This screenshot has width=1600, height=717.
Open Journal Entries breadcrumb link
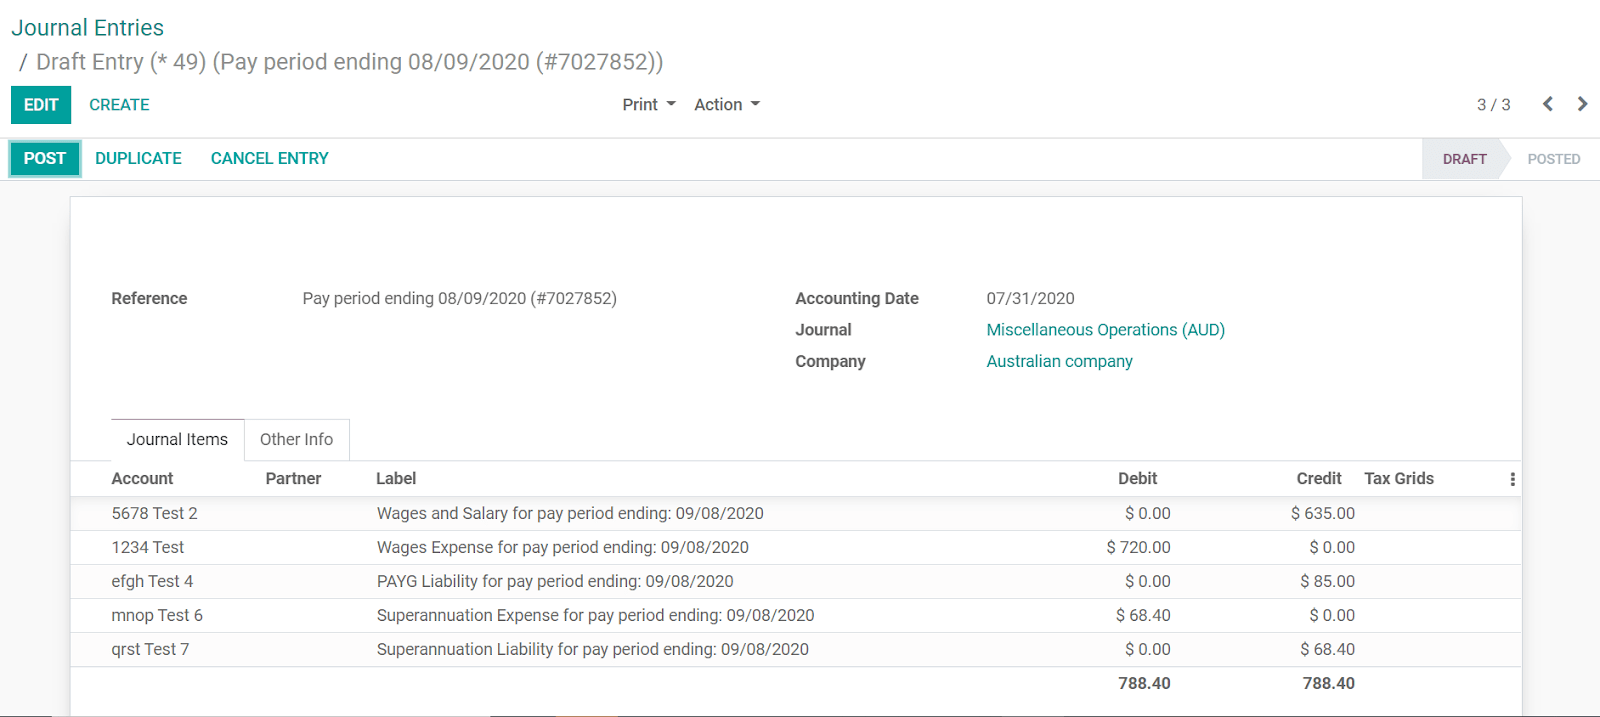(x=87, y=28)
